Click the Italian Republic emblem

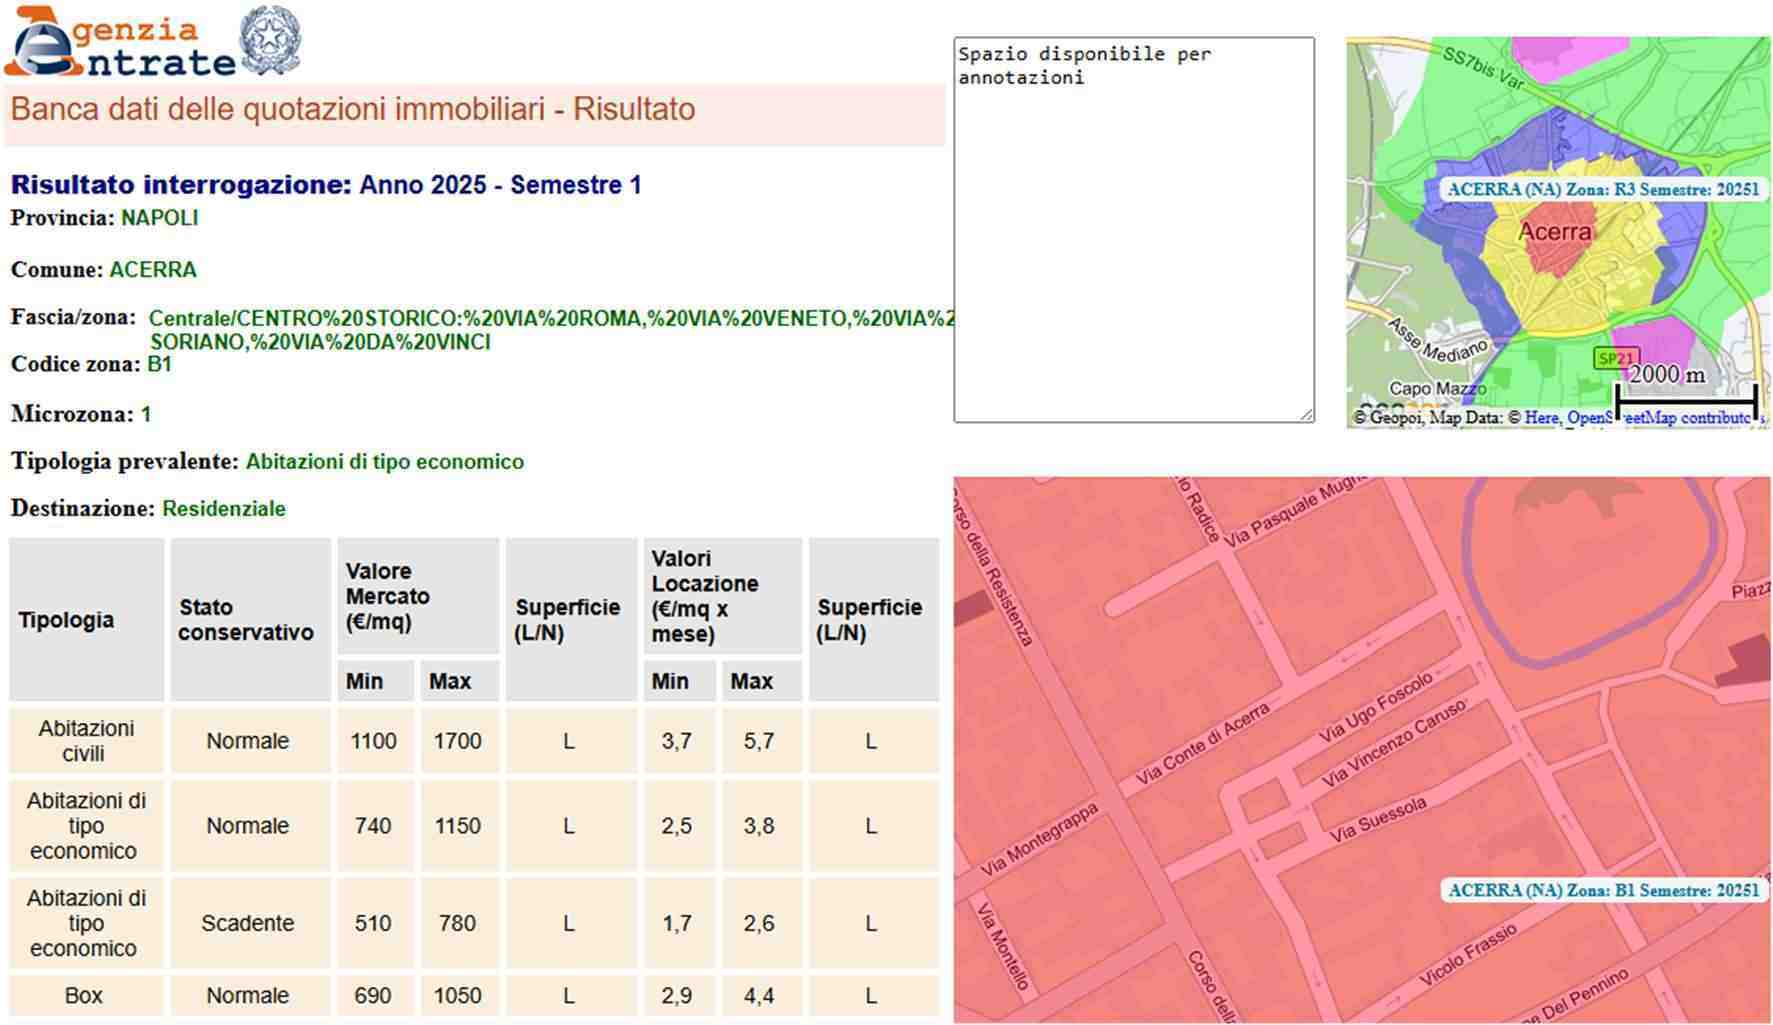pyautogui.click(x=270, y=41)
